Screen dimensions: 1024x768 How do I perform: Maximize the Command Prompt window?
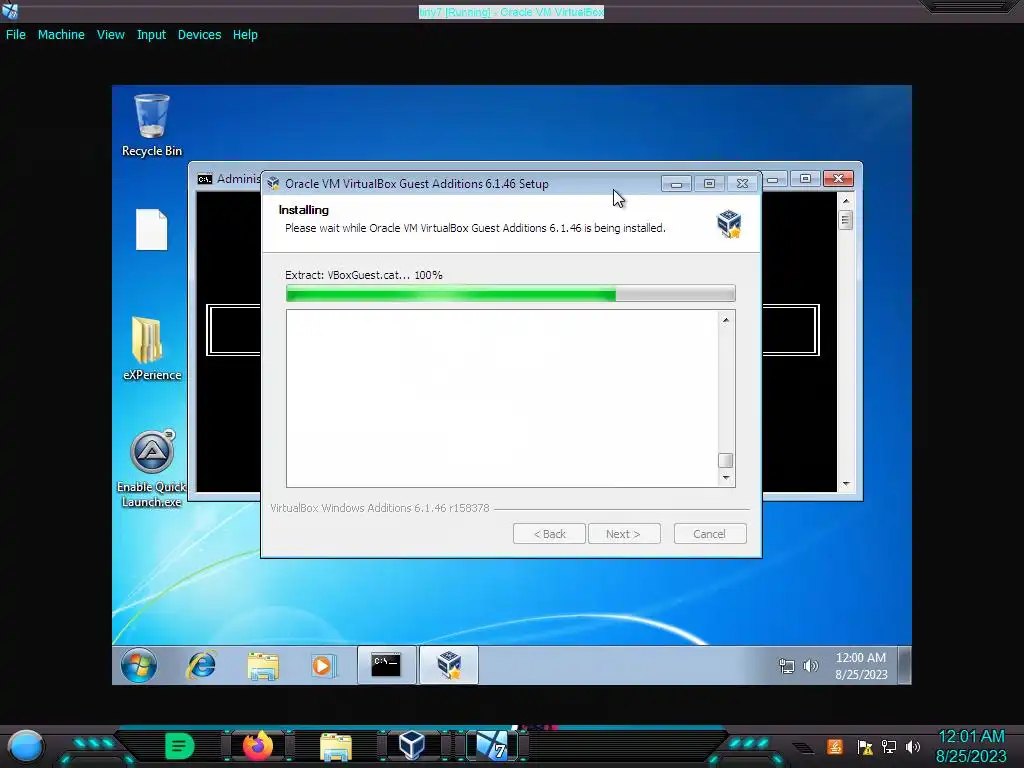click(x=805, y=178)
